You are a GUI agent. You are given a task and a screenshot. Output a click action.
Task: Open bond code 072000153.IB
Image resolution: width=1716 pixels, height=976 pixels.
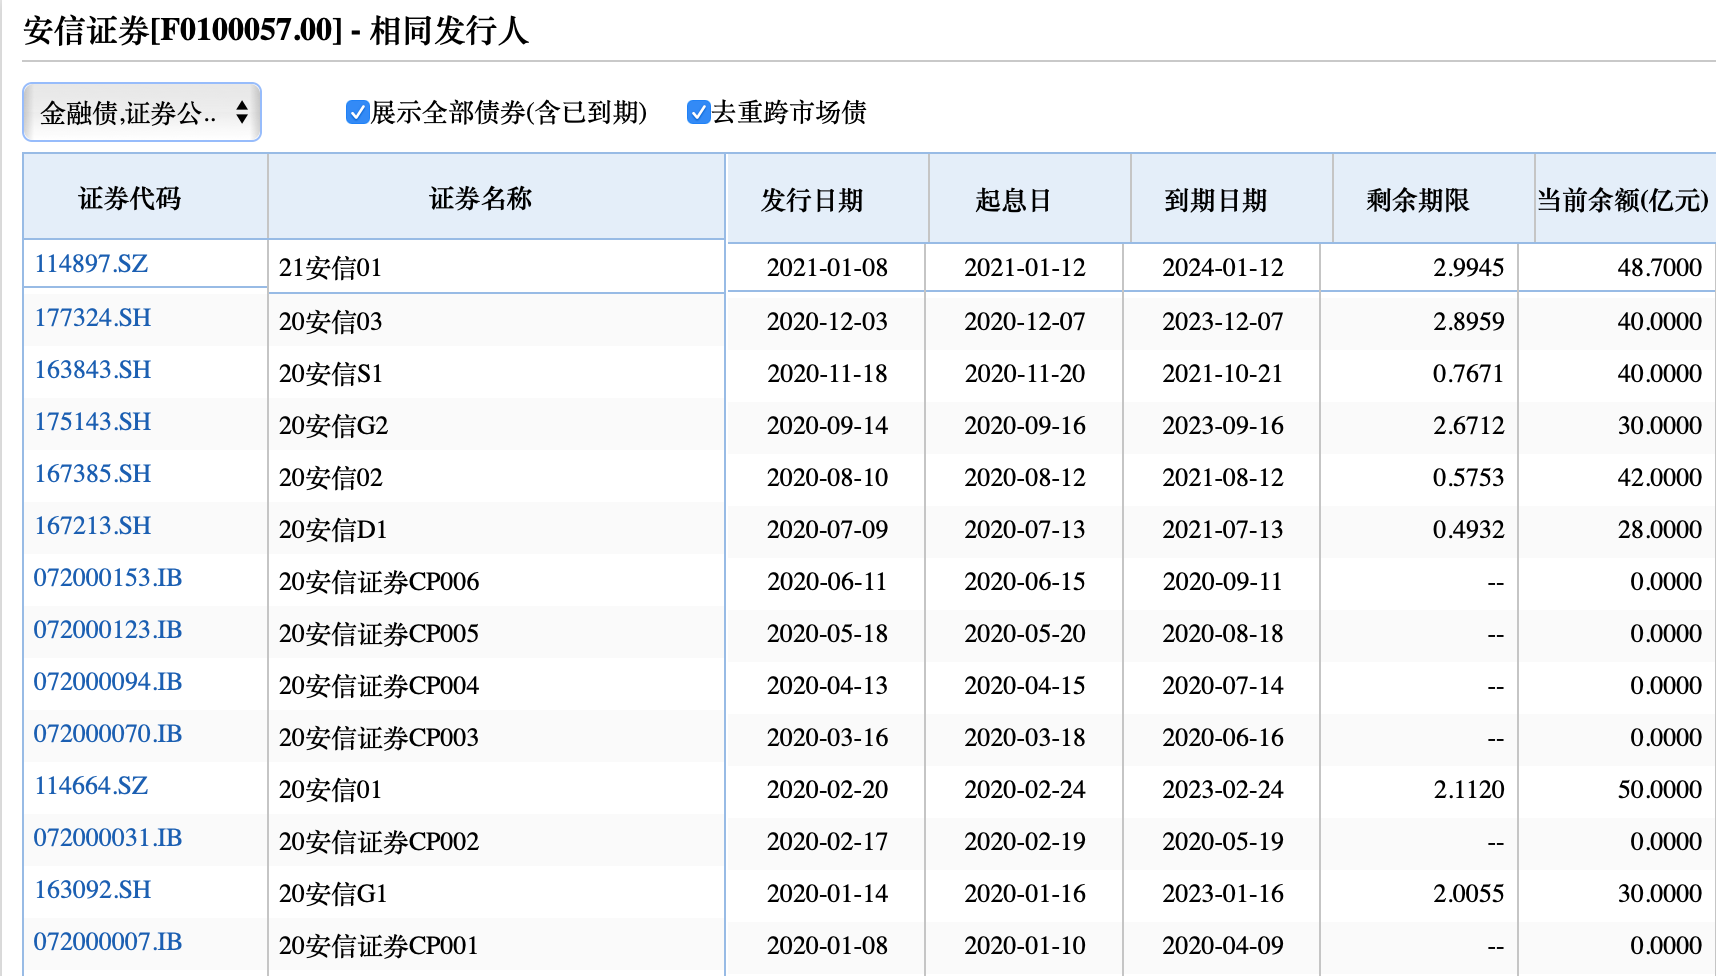click(108, 578)
